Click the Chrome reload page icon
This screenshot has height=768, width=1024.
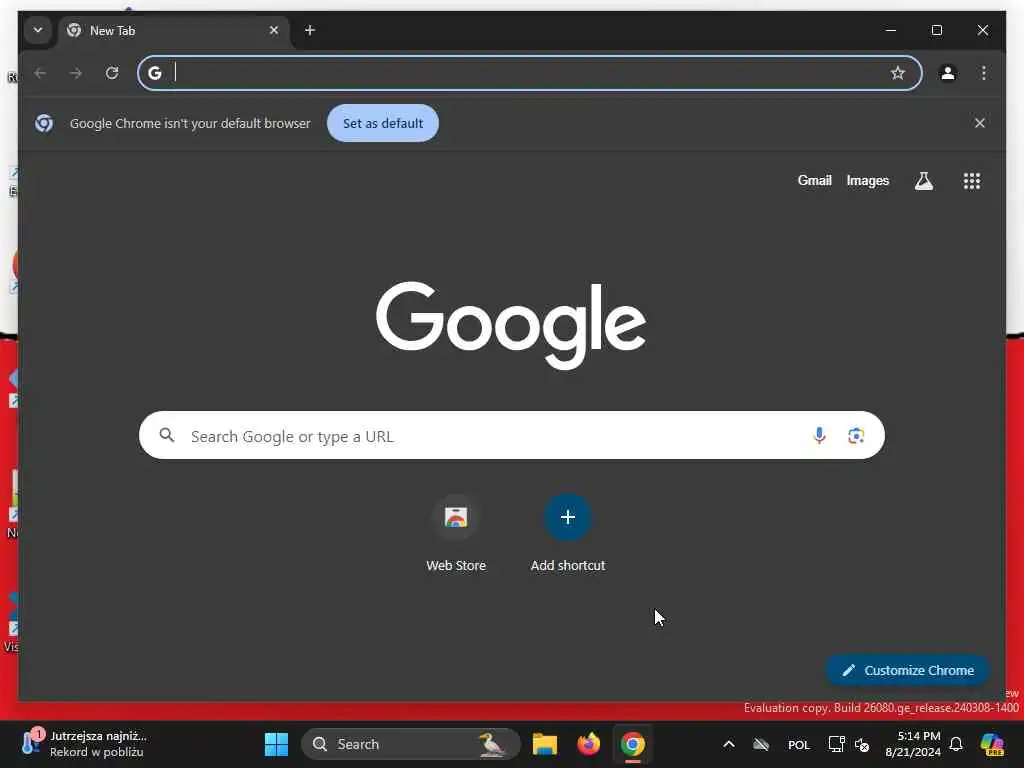click(112, 73)
